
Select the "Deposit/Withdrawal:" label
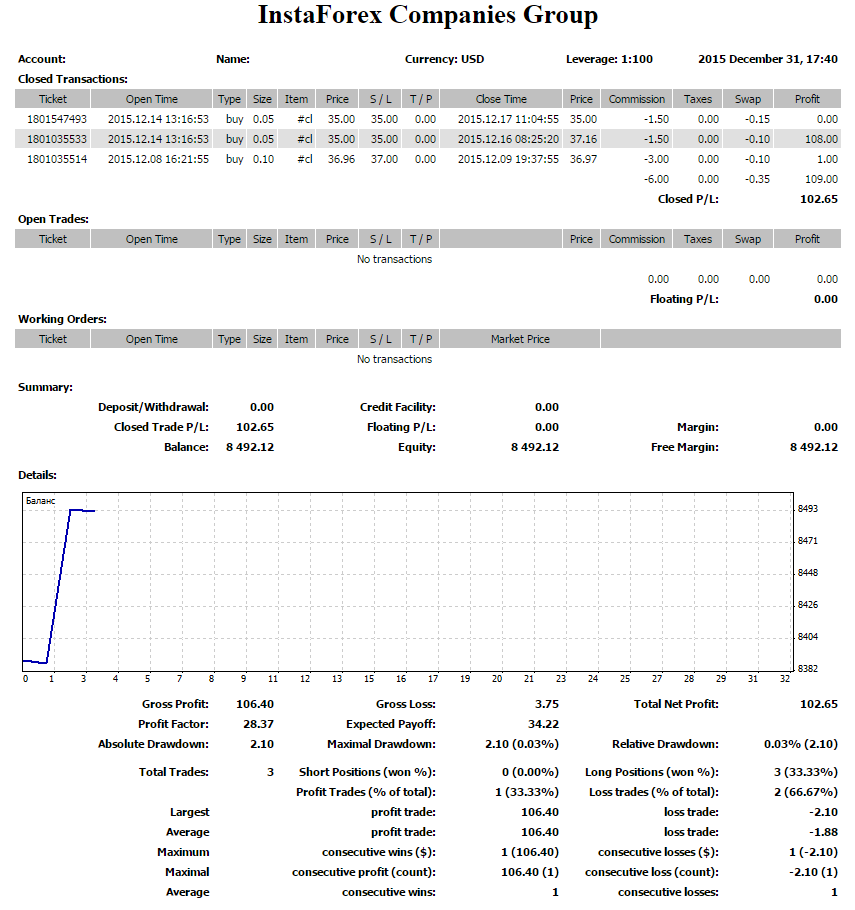point(153,407)
